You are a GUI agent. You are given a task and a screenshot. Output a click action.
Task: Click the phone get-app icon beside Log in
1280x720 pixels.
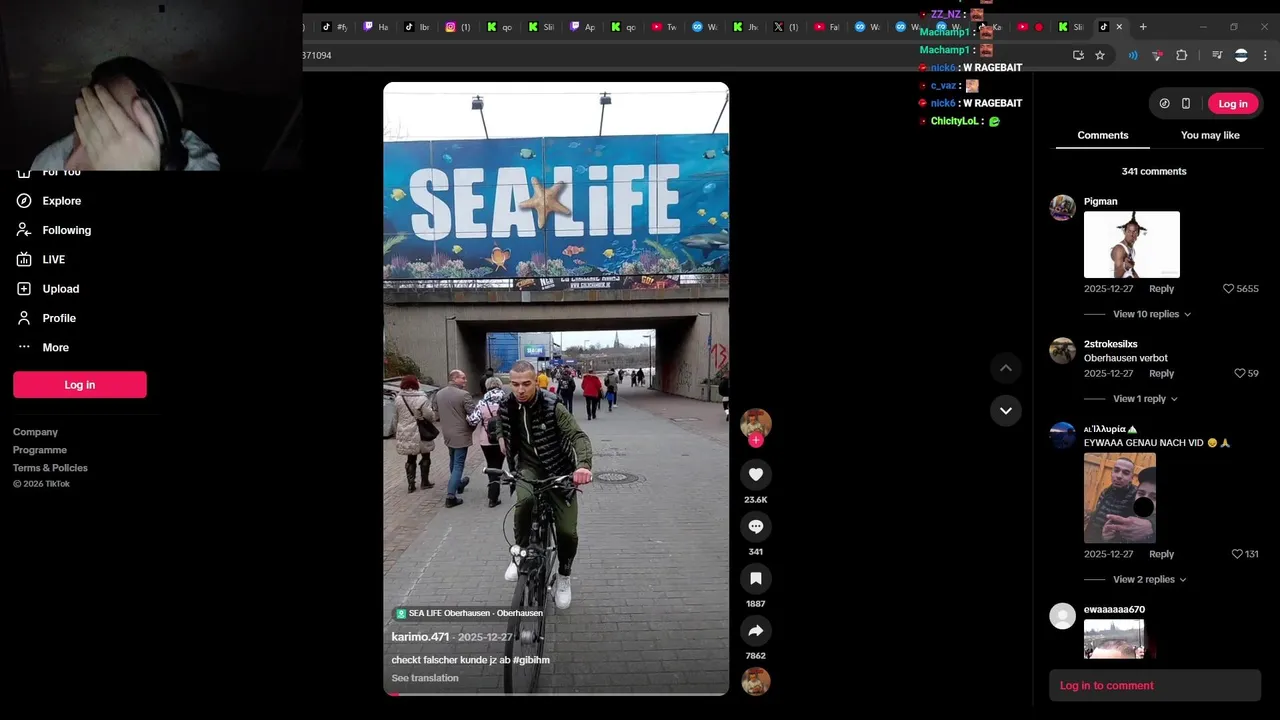[1186, 104]
